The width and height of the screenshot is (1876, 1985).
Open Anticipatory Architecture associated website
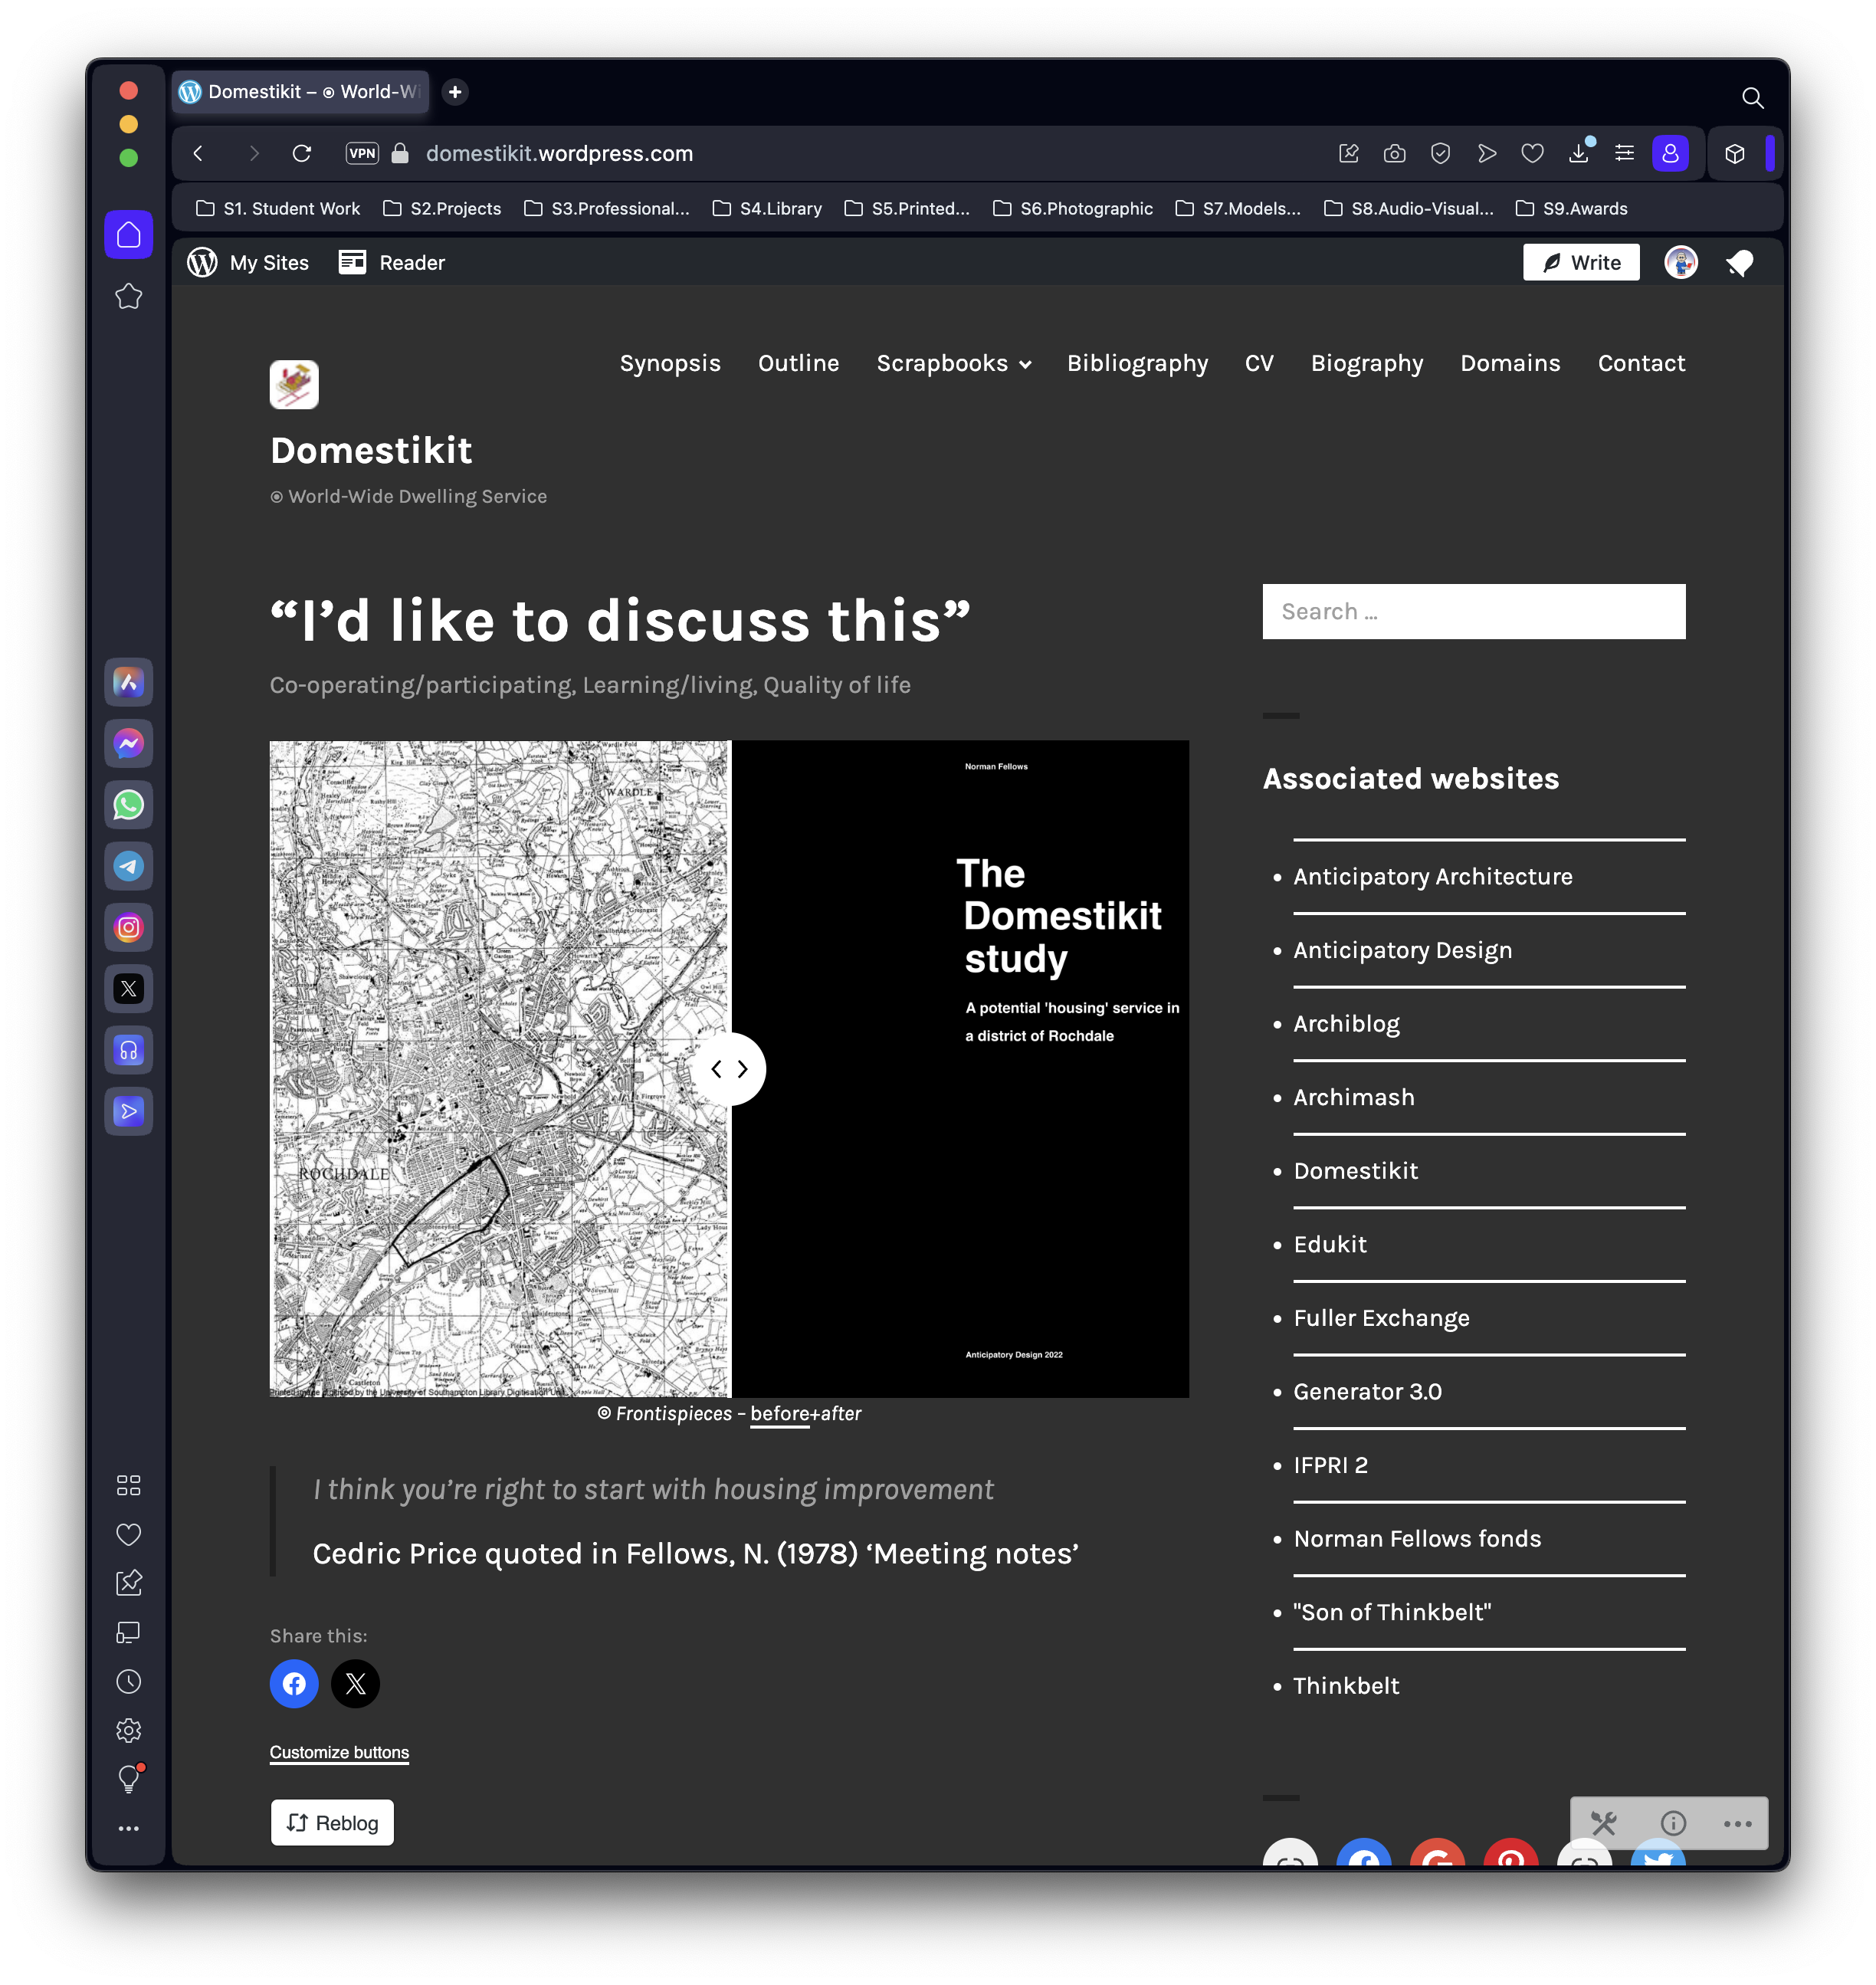[x=1433, y=877]
